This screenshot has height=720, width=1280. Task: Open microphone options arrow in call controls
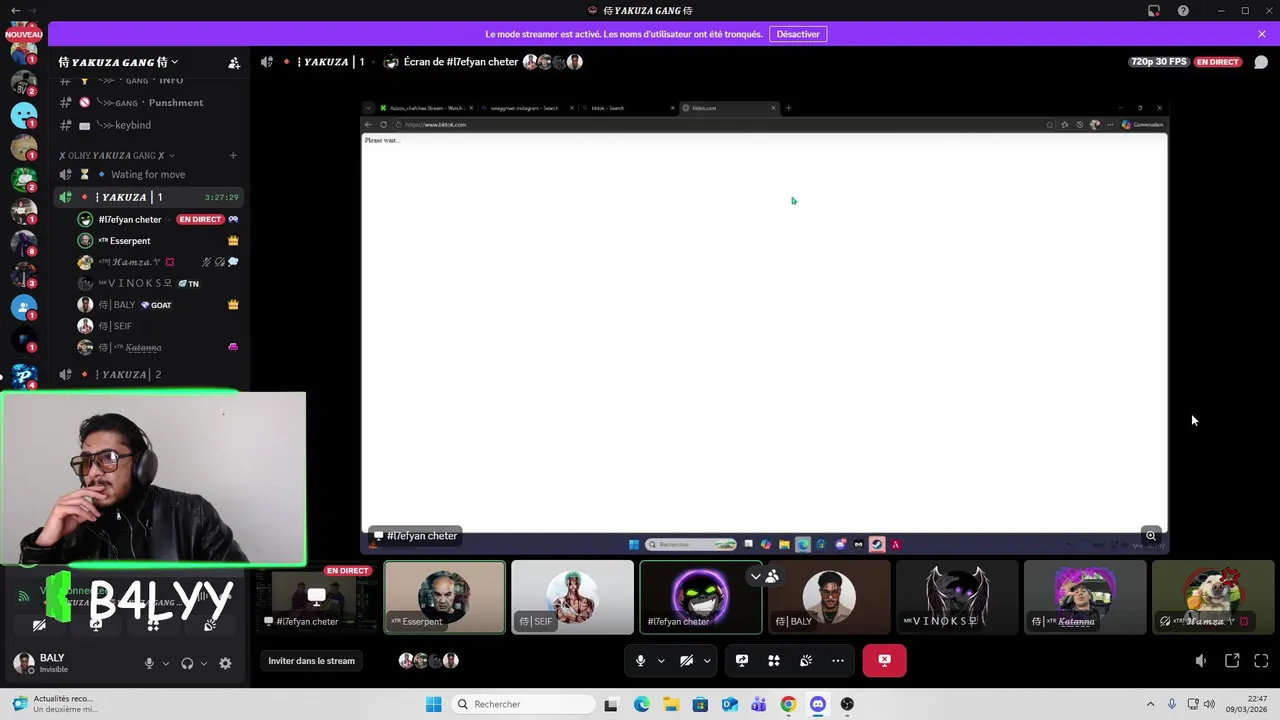click(661, 661)
